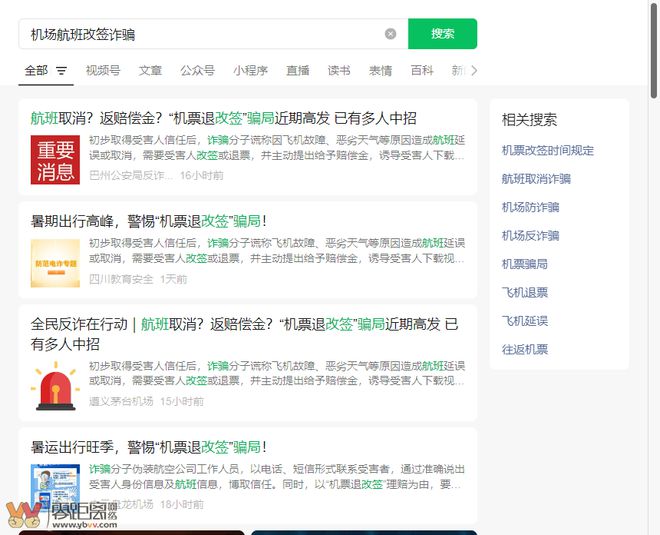
Task: Click the green 搜索 button
Action: [x=442, y=34]
